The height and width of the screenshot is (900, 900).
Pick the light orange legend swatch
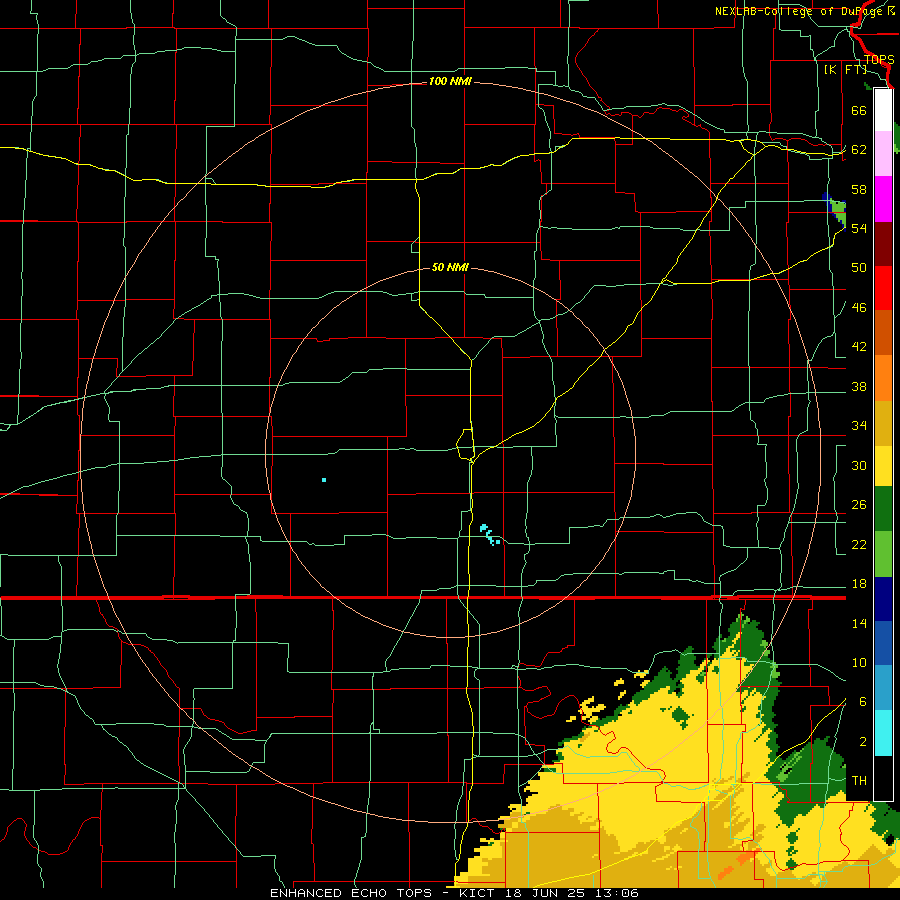coord(883,378)
